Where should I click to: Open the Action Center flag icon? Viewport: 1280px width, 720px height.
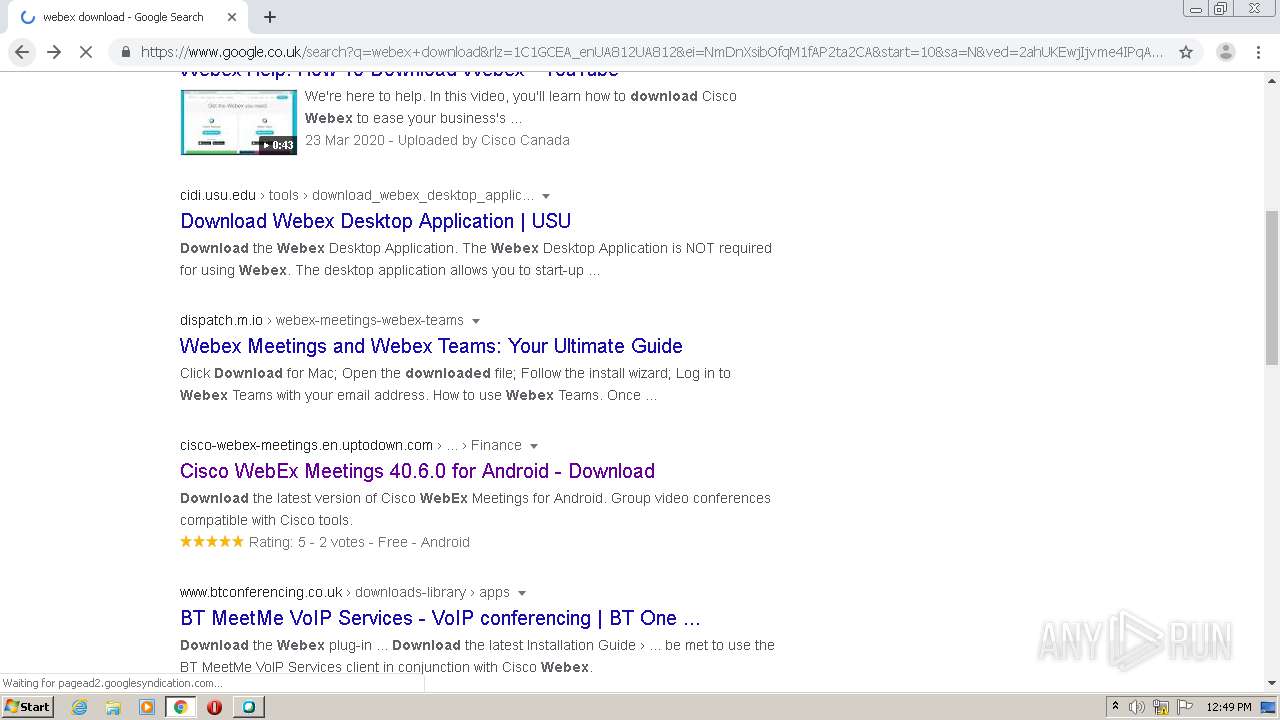coord(1183,707)
